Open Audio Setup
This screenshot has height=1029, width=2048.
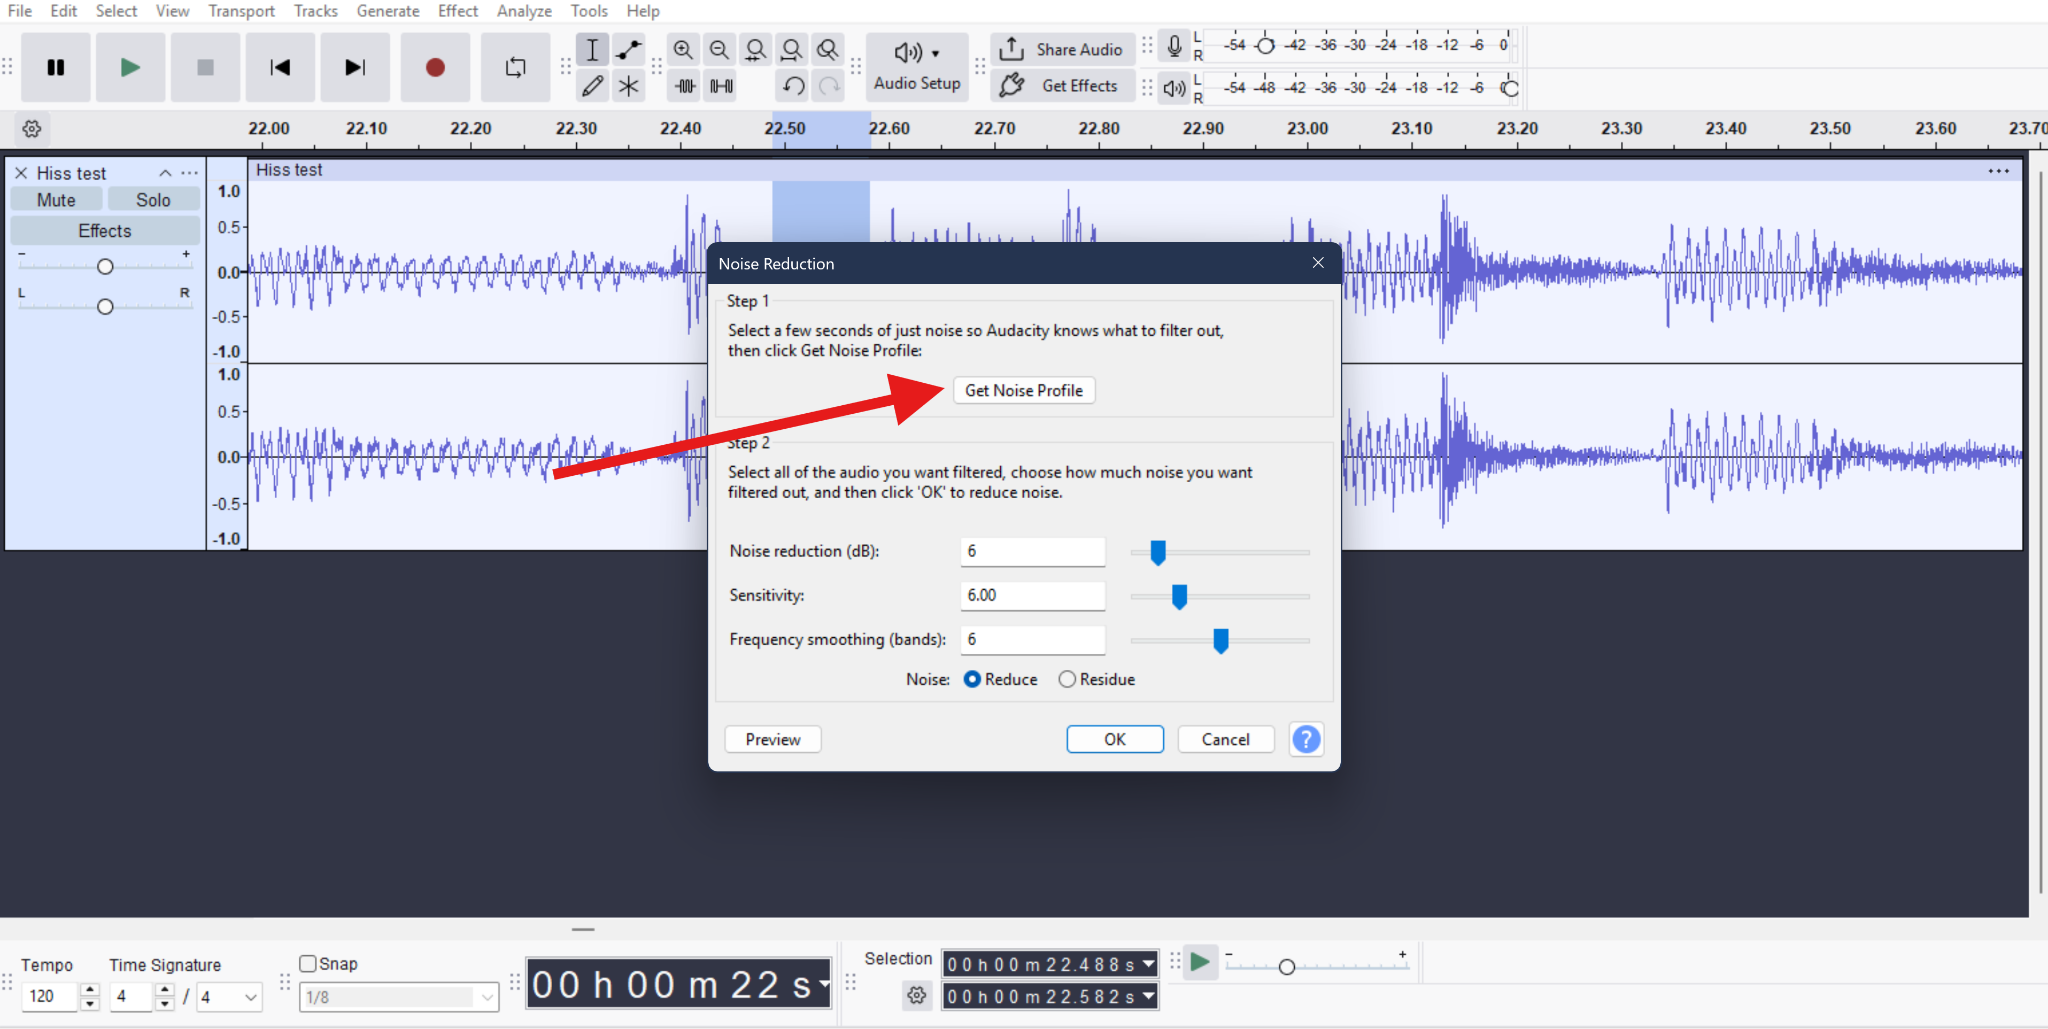tap(915, 67)
